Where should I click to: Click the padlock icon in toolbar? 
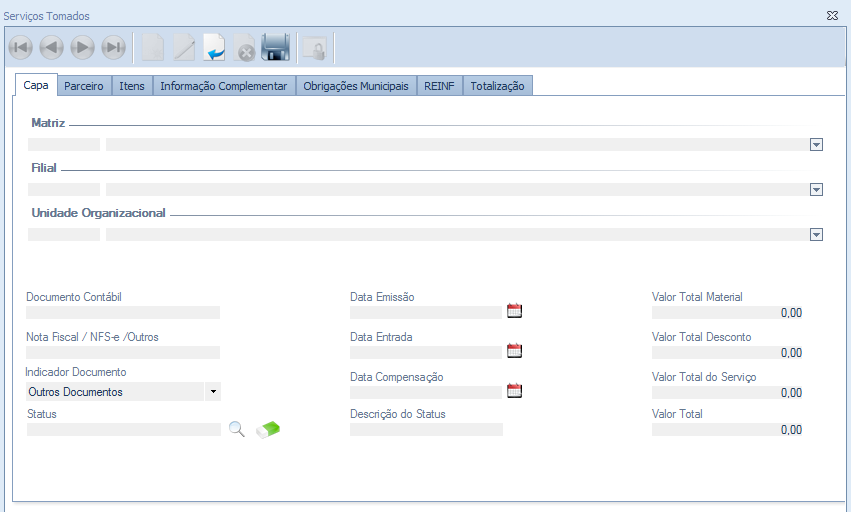click(x=314, y=48)
